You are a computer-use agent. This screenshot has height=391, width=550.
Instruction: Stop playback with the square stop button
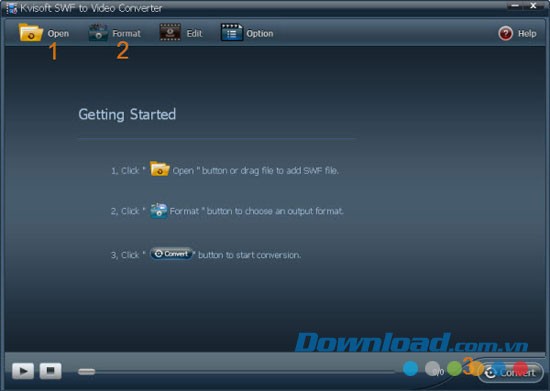tap(51, 371)
